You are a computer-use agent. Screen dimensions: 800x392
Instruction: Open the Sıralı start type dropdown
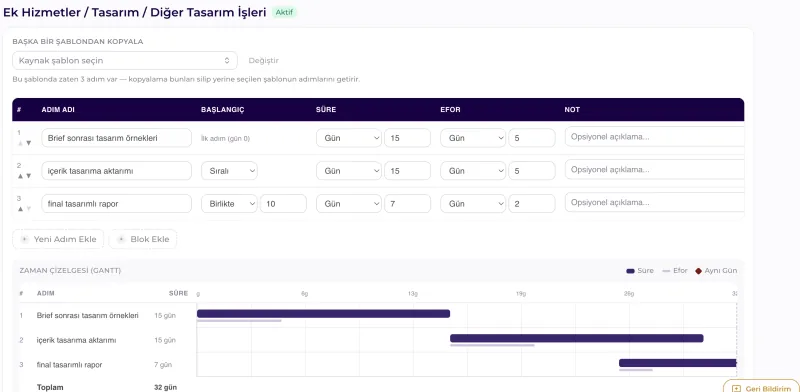click(x=229, y=171)
